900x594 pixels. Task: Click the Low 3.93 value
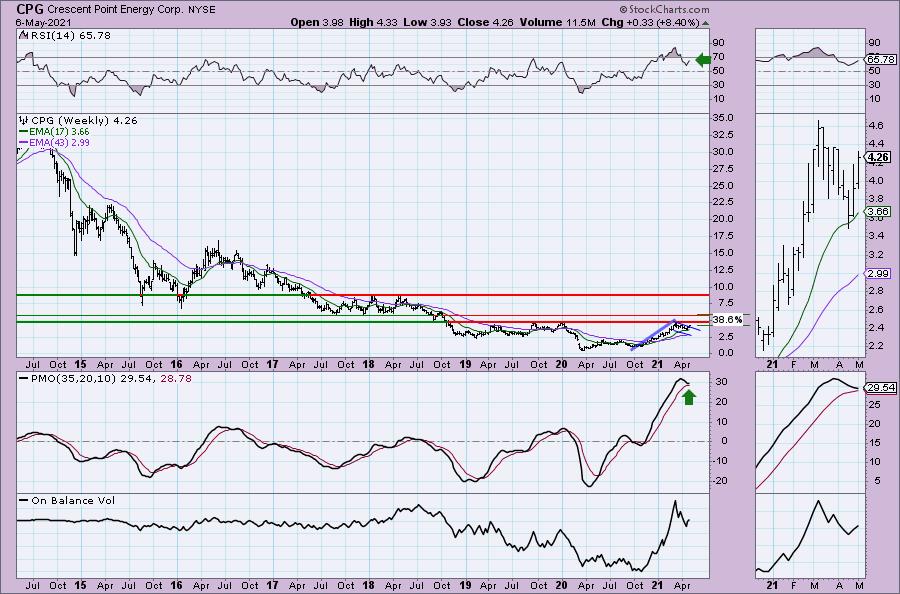(x=428, y=22)
